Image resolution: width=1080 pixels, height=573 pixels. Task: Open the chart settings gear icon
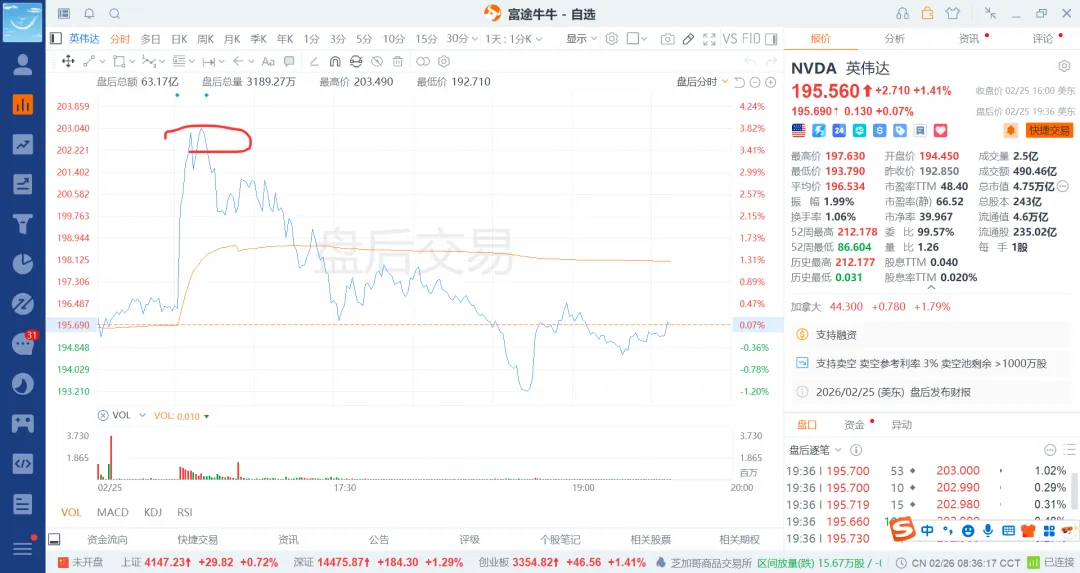pyautogui.click(x=612, y=39)
